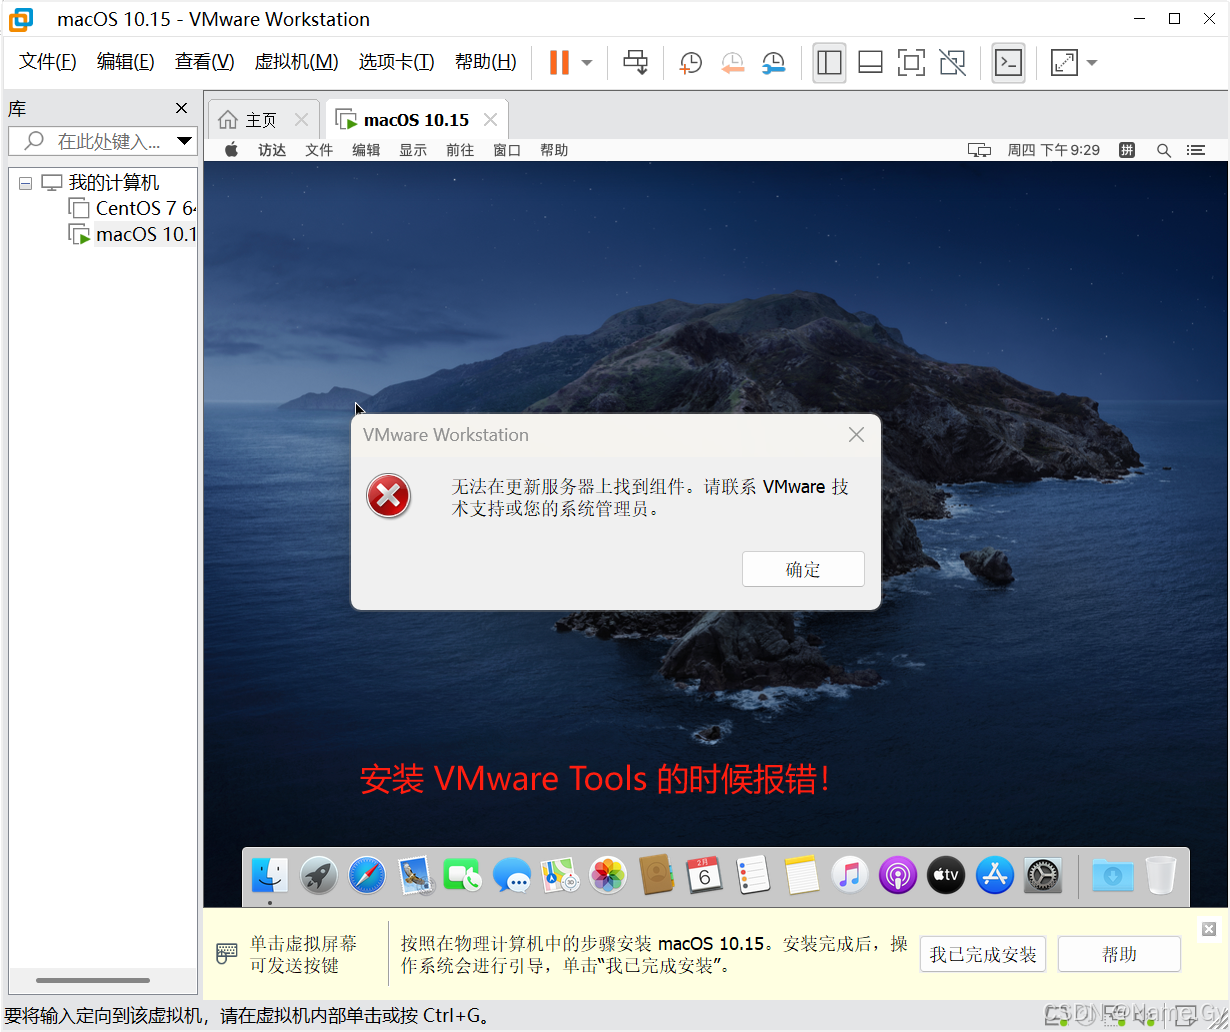Open App Store from the Dock

pos(995,876)
